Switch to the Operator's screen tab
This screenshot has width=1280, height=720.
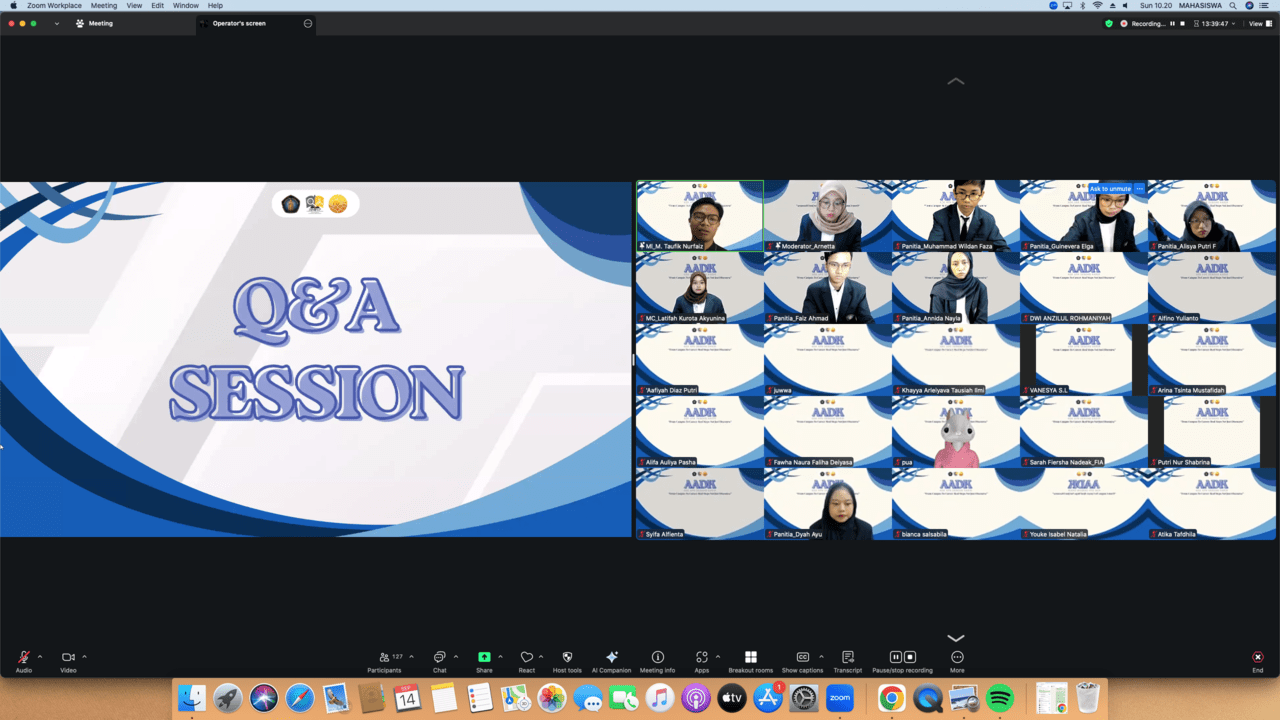coord(240,23)
